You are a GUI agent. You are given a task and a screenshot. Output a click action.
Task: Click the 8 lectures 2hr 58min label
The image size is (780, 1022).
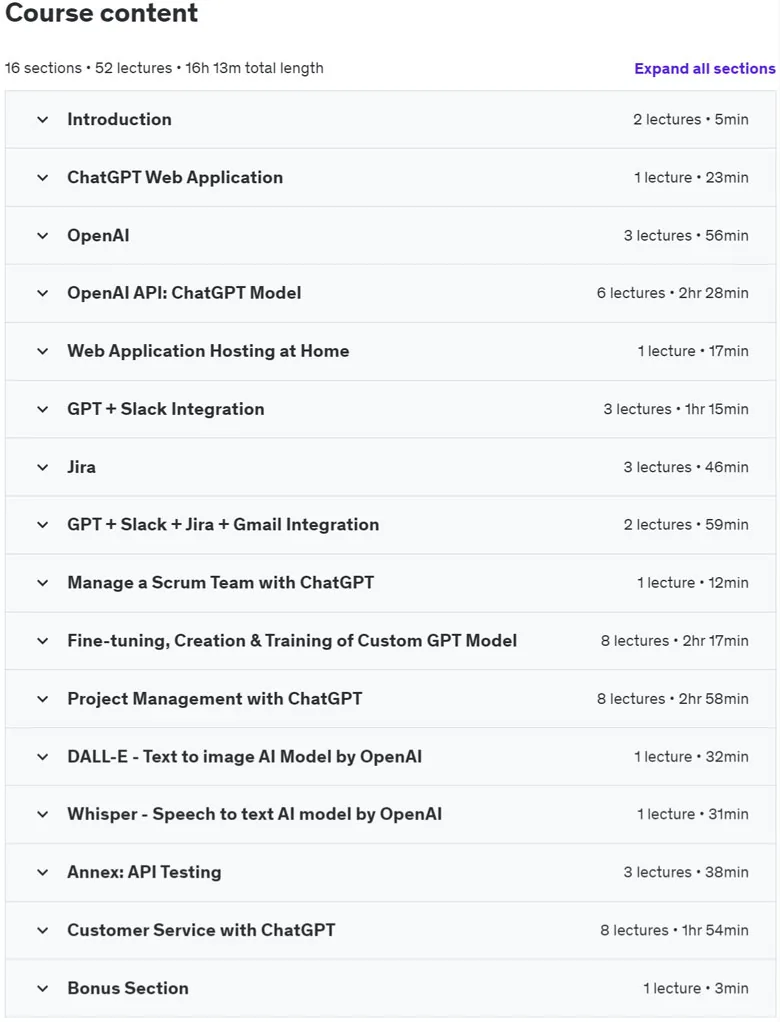pos(672,699)
